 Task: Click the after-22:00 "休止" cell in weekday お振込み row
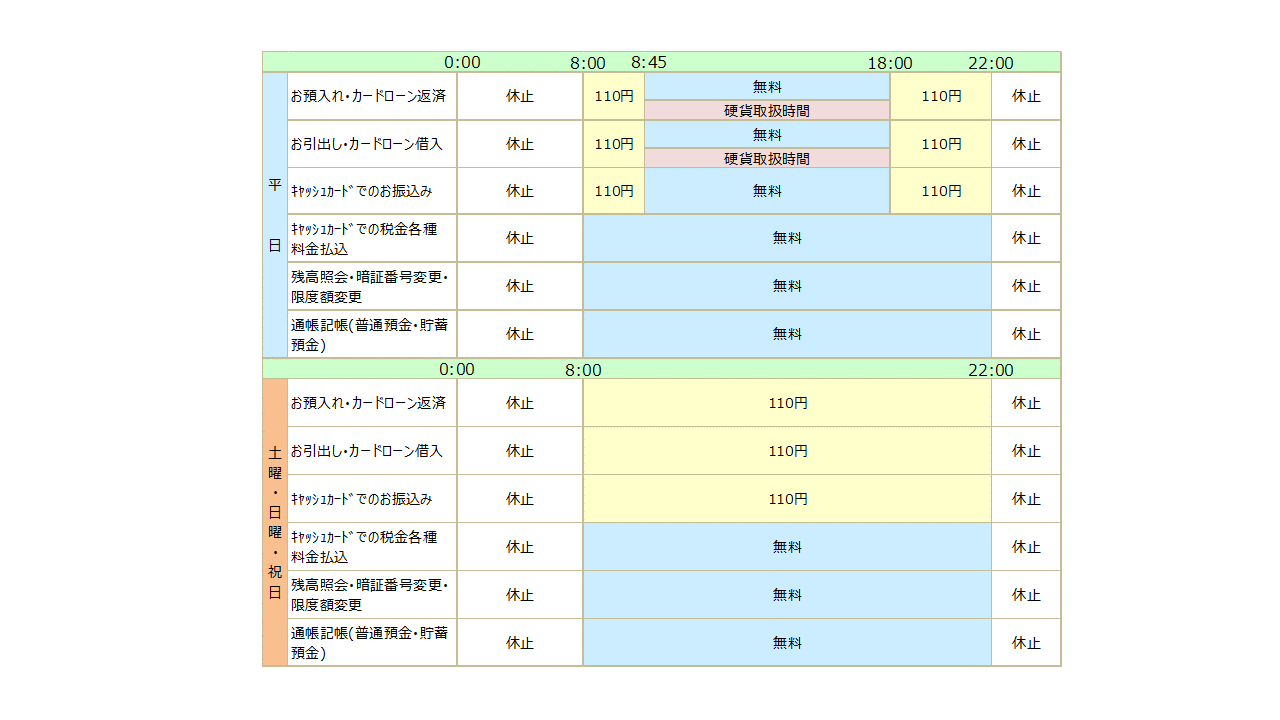coord(1026,191)
